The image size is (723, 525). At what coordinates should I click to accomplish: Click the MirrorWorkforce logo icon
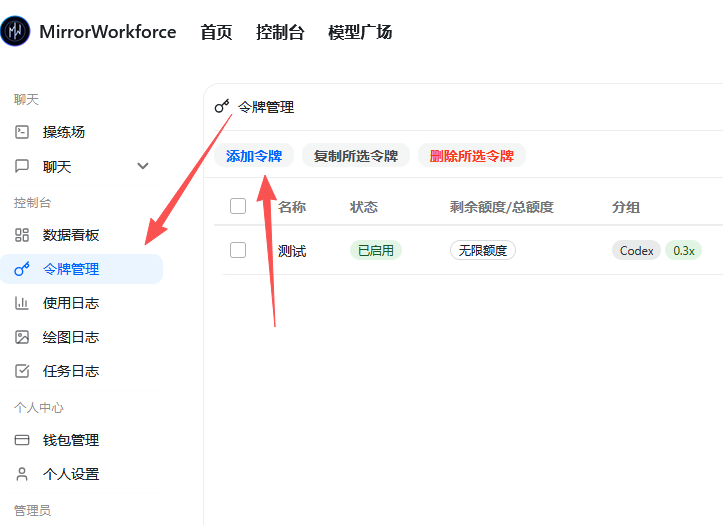click(x=15, y=32)
